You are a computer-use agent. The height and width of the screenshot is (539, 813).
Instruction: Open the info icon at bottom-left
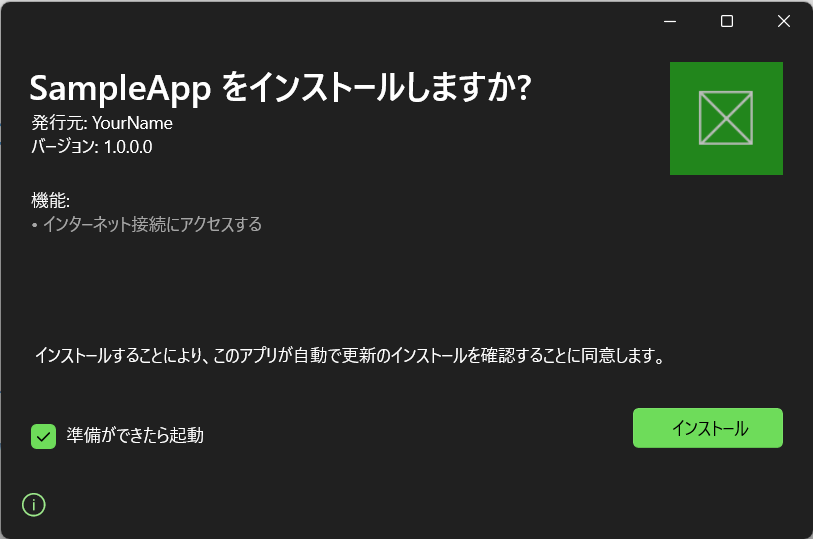coord(34,504)
